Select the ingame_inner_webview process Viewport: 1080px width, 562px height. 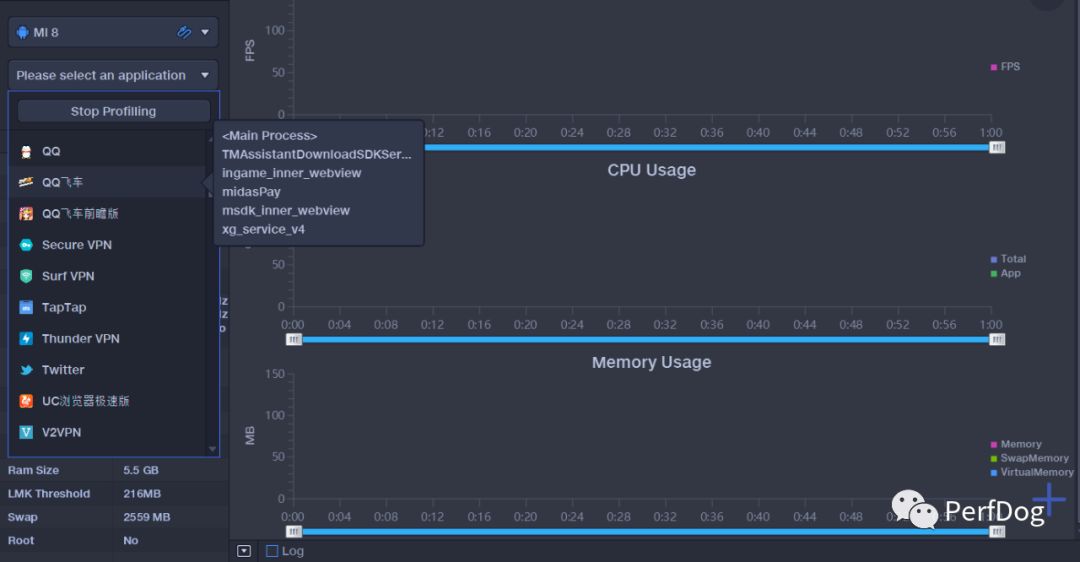coord(291,173)
